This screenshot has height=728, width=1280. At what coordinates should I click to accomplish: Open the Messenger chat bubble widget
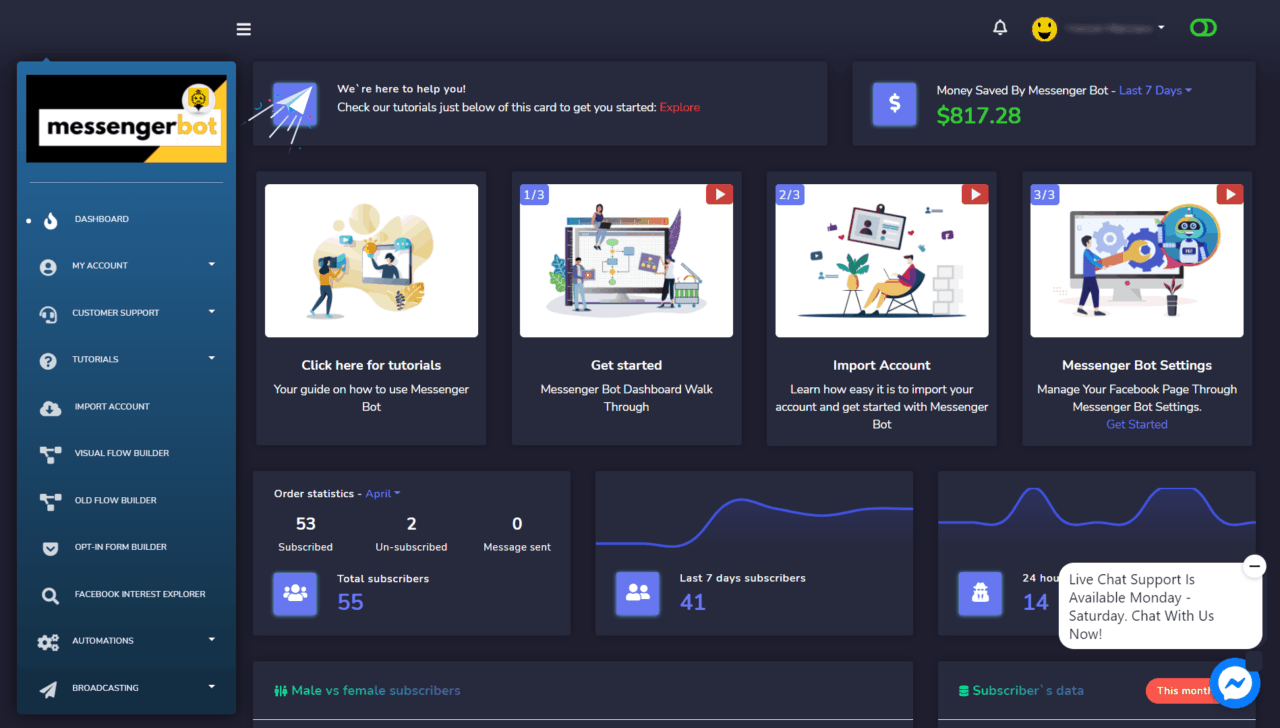pos(1234,683)
